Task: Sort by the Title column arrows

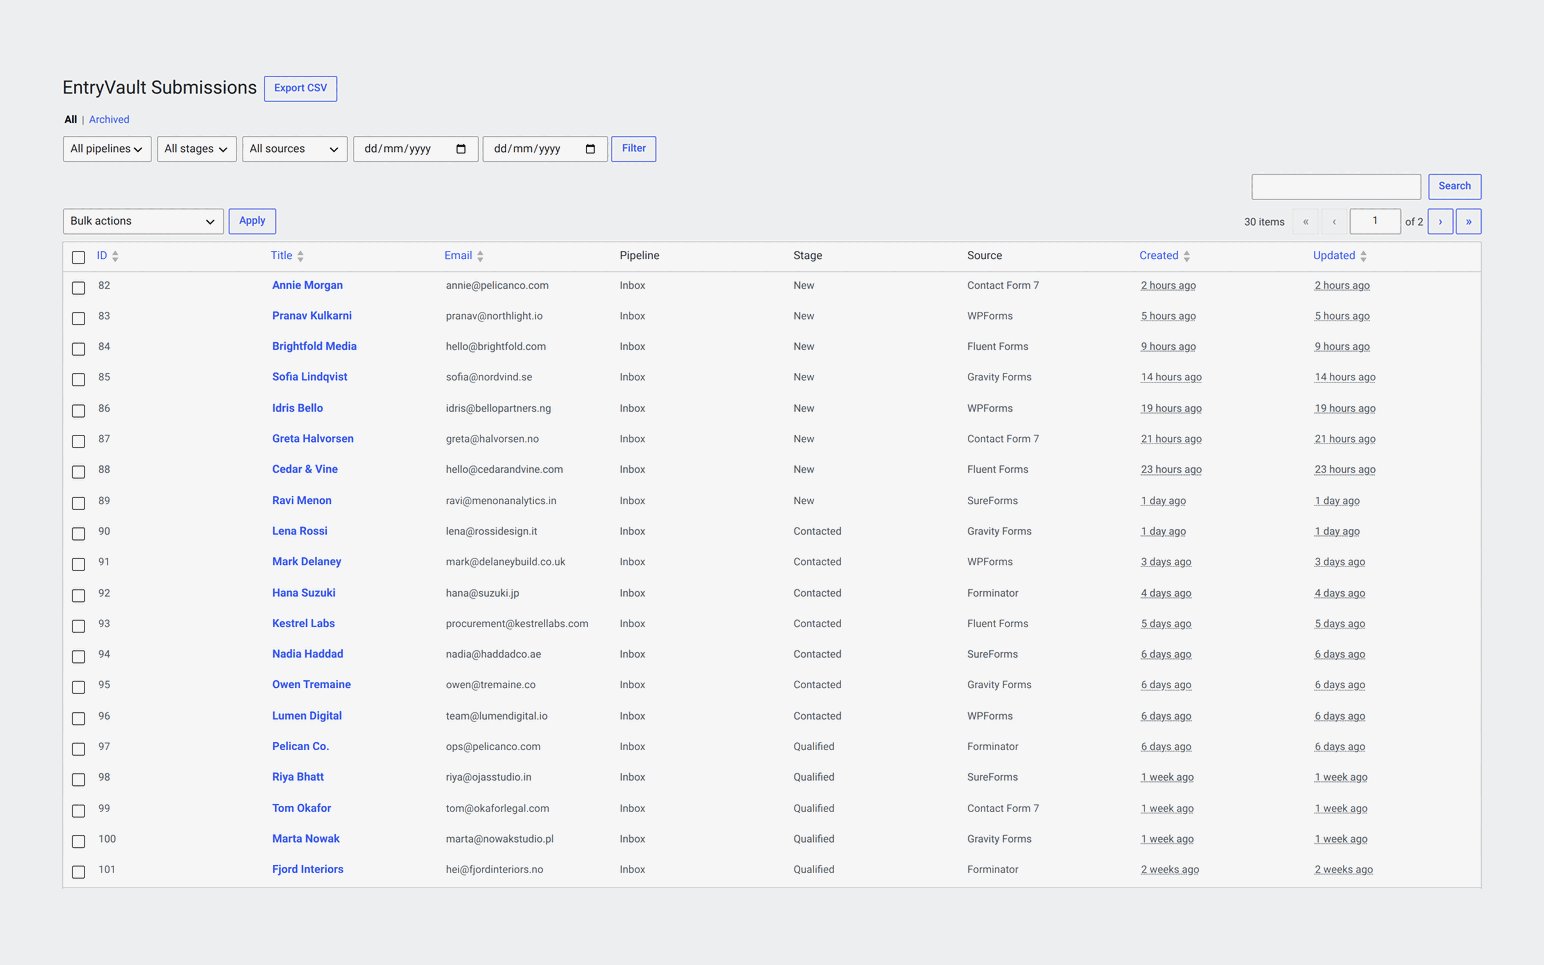Action: 300,256
